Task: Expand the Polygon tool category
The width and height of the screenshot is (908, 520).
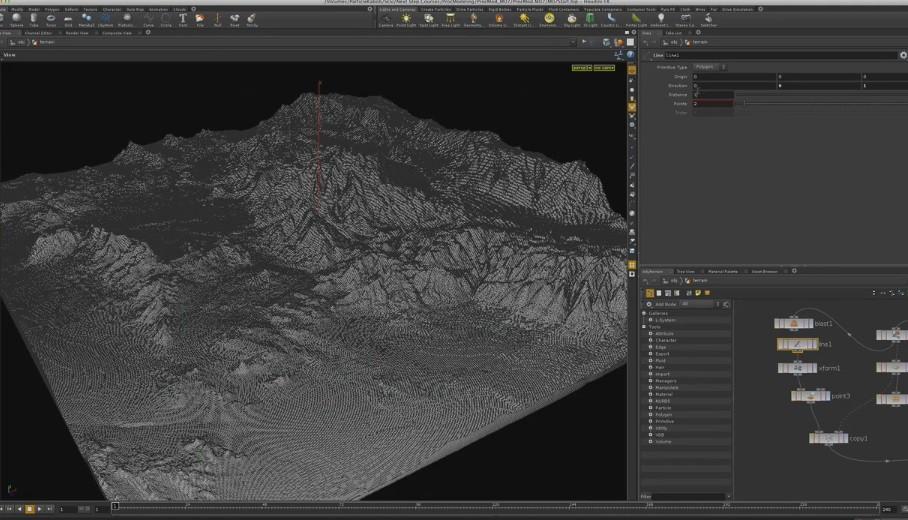Action: (650, 415)
